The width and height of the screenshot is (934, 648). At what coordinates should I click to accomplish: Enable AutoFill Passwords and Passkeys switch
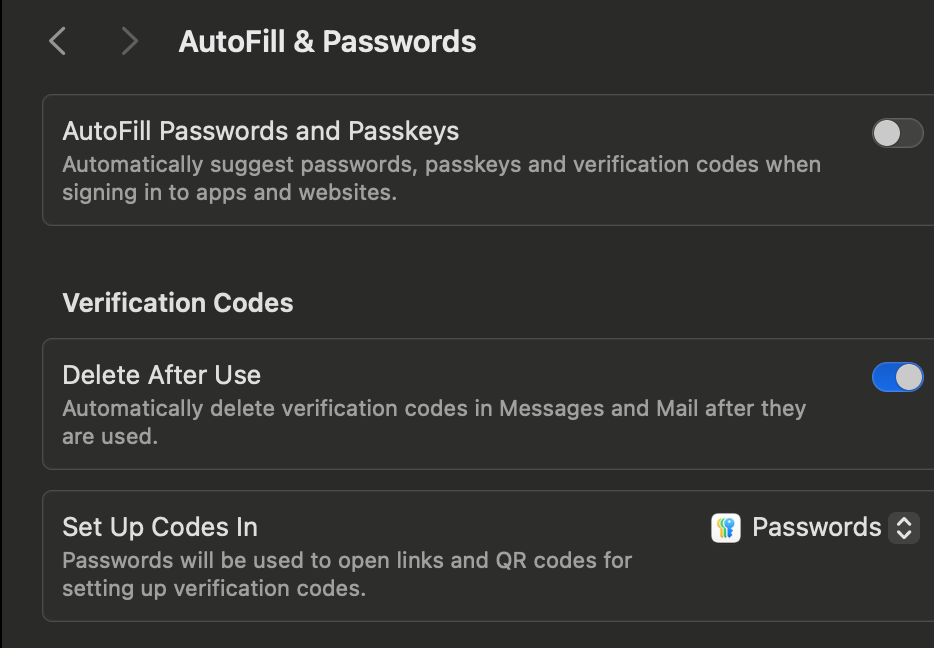coord(897,133)
